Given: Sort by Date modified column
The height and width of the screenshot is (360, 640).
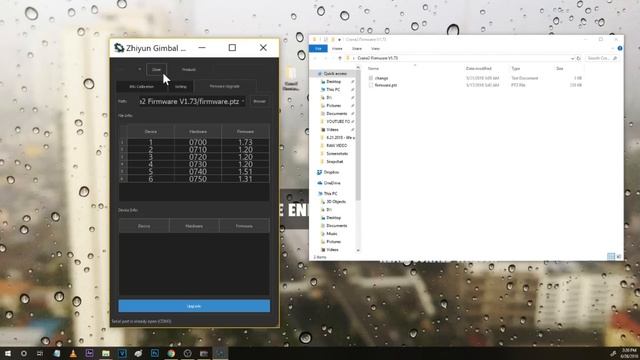Looking at the screenshot, I should (478, 69).
